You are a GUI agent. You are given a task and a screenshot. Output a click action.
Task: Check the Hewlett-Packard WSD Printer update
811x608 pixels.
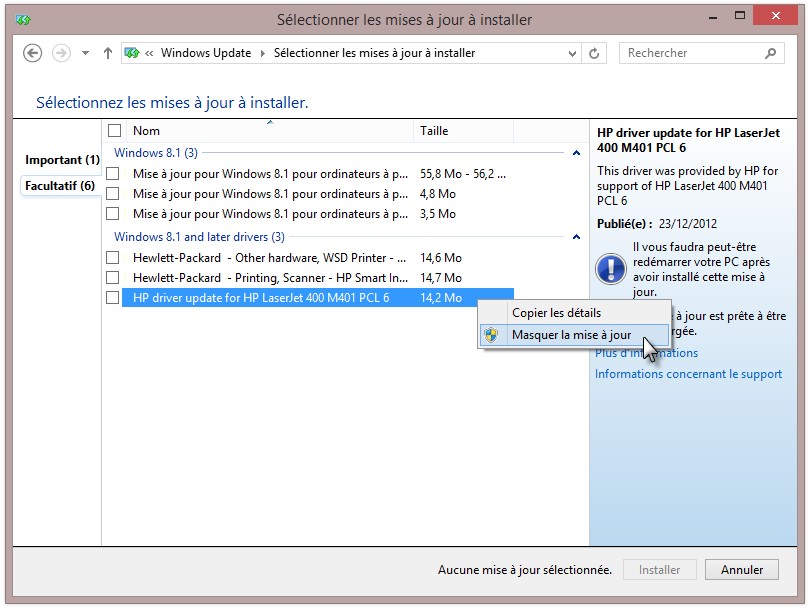pyautogui.click(x=113, y=258)
